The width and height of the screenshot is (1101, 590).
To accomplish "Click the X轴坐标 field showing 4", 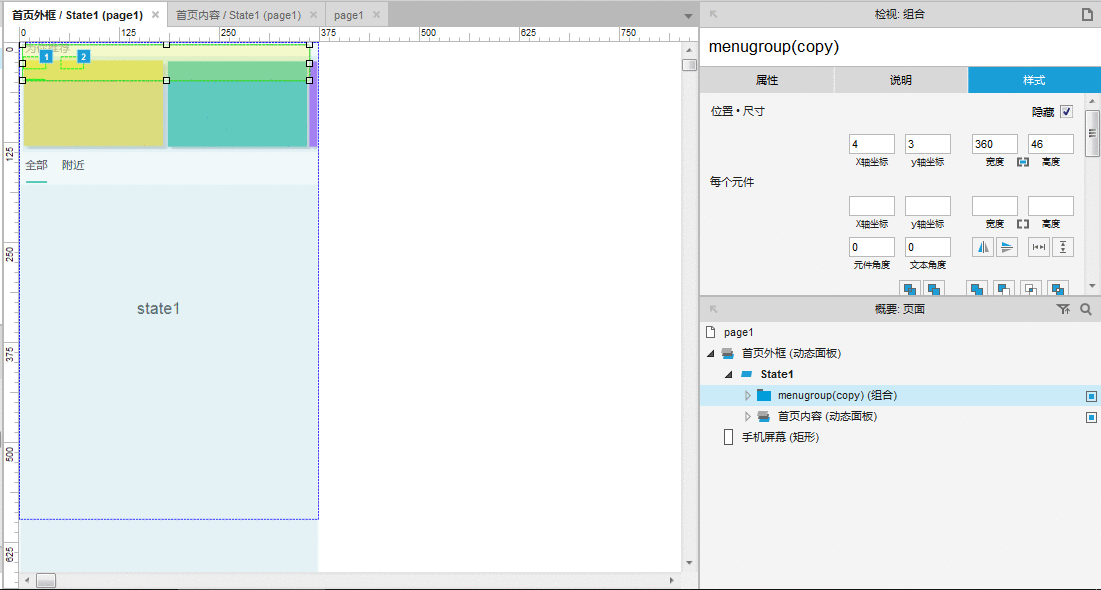I will (x=871, y=144).
